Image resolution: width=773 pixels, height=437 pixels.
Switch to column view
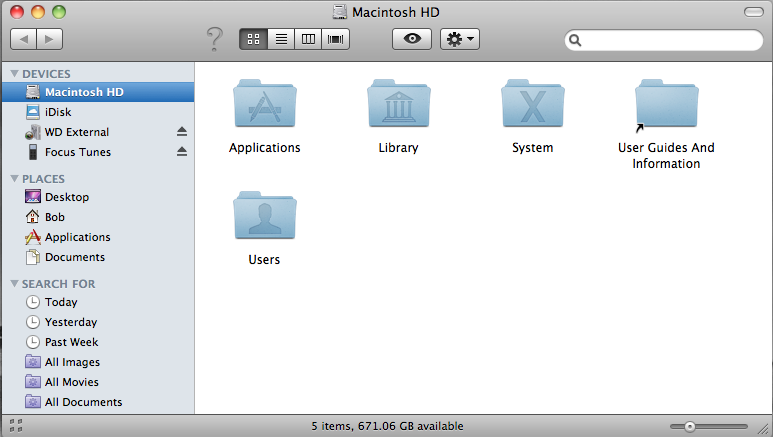tap(308, 39)
